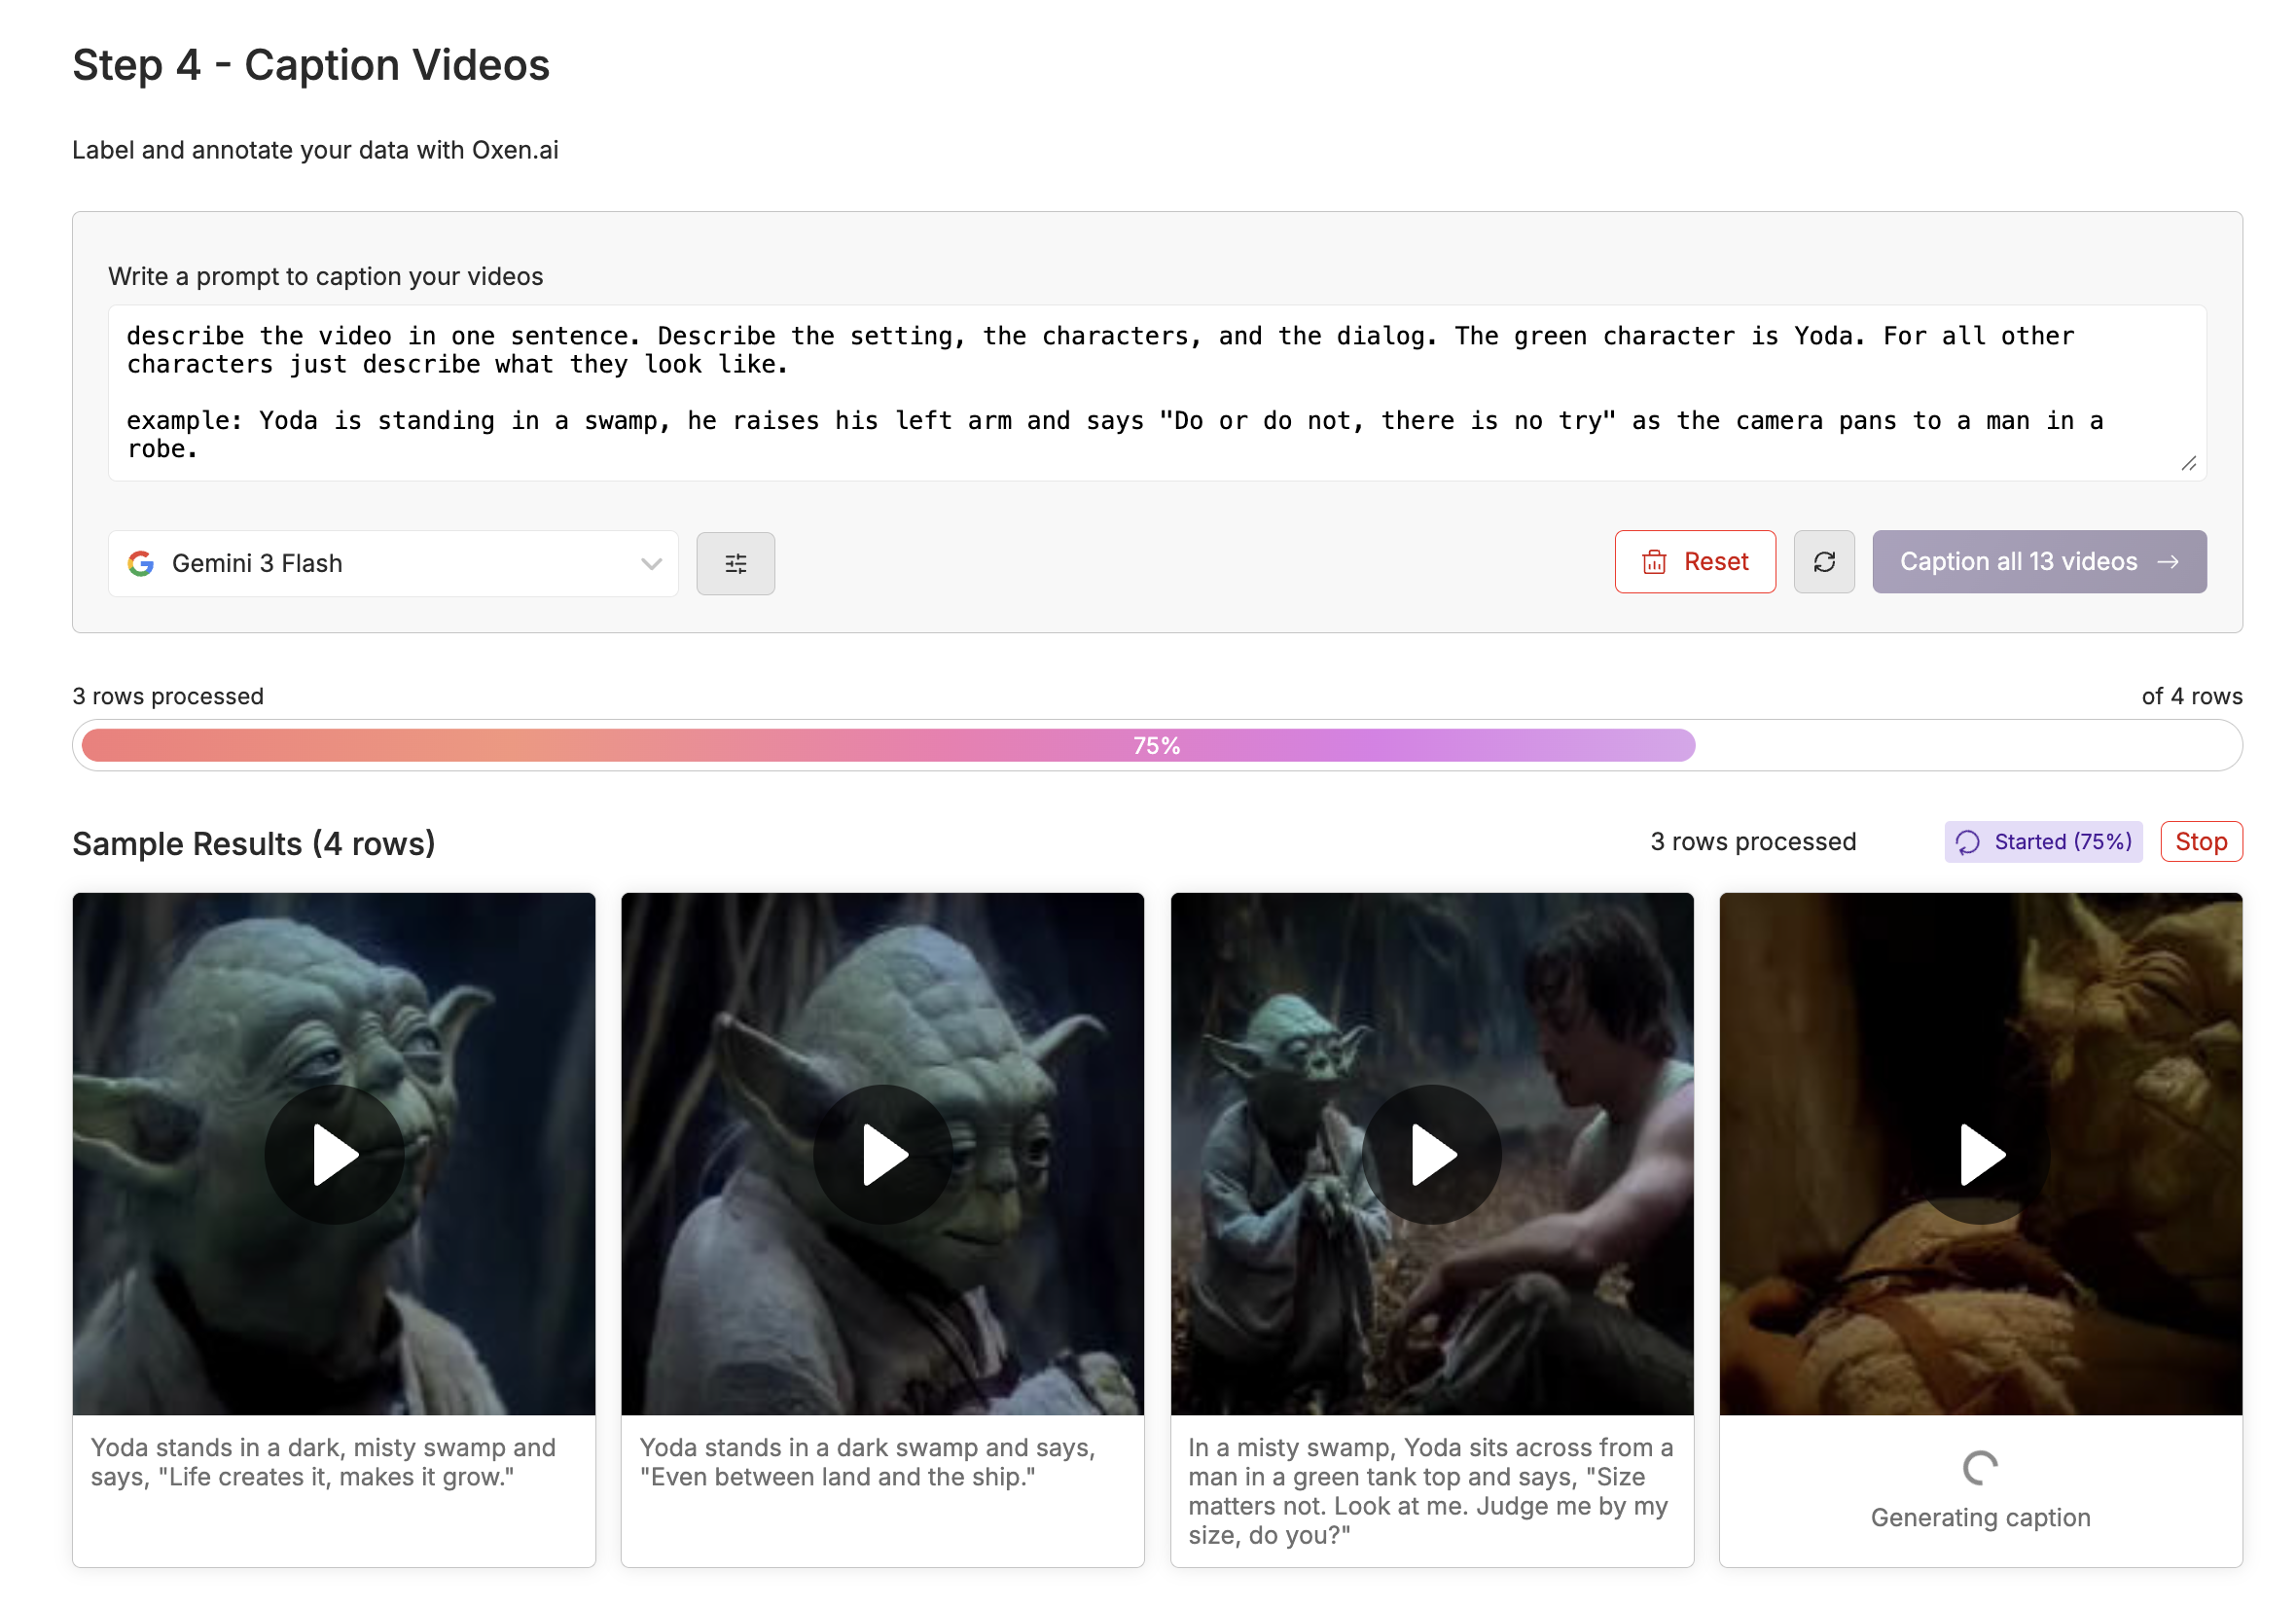
Task: Click the prompt textarea resize handle
Action: (x=2188, y=463)
